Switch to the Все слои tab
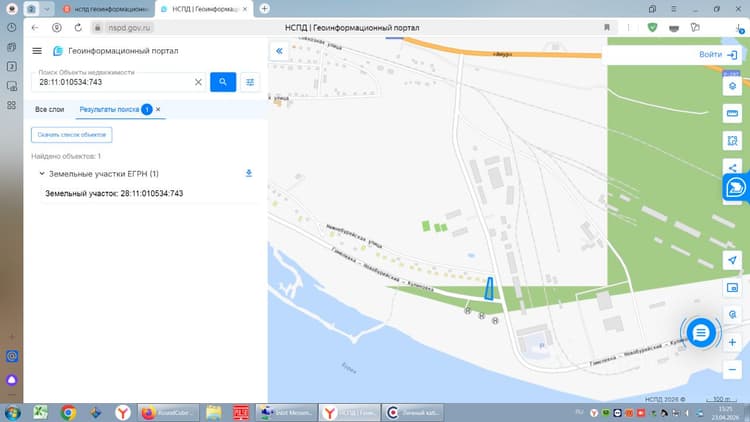Screen dimensions: 750x422 click(x=49, y=110)
